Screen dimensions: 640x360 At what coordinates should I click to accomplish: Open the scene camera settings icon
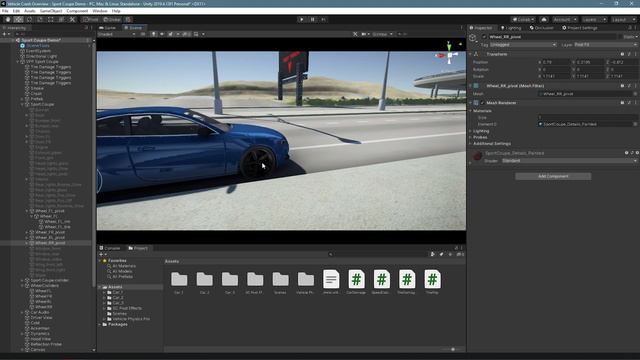[x=364, y=34]
